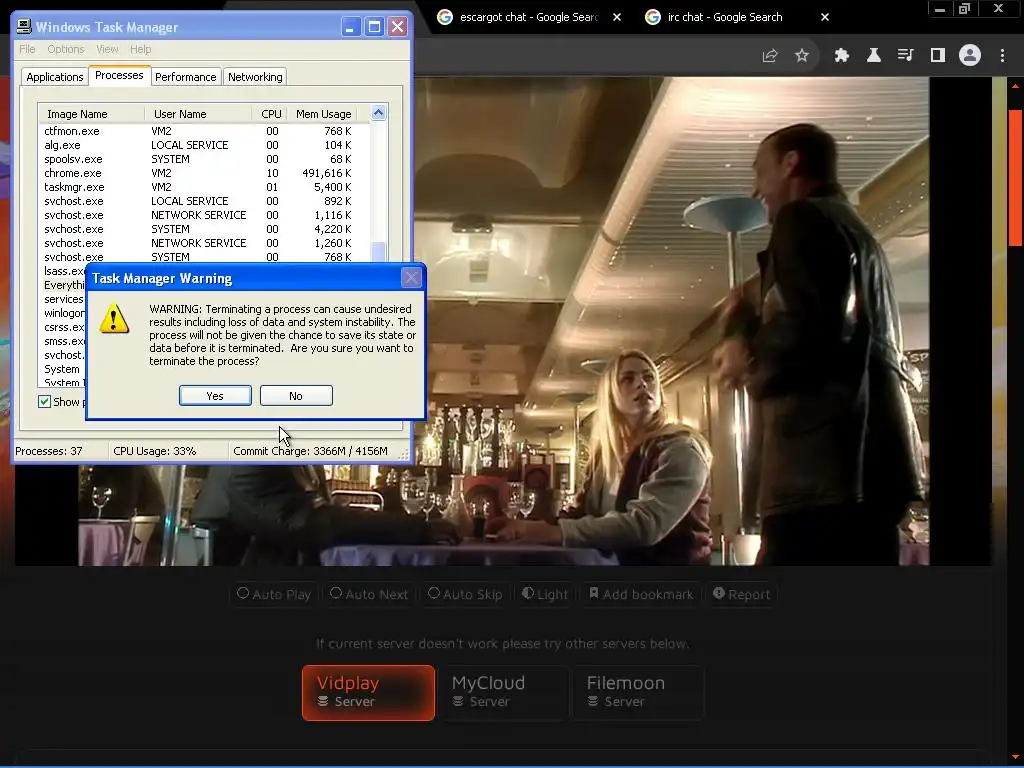Screen dimensions: 1024x768
Task: Minimize the Windows Task Manager window
Action: pyautogui.click(x=351, y=27)
